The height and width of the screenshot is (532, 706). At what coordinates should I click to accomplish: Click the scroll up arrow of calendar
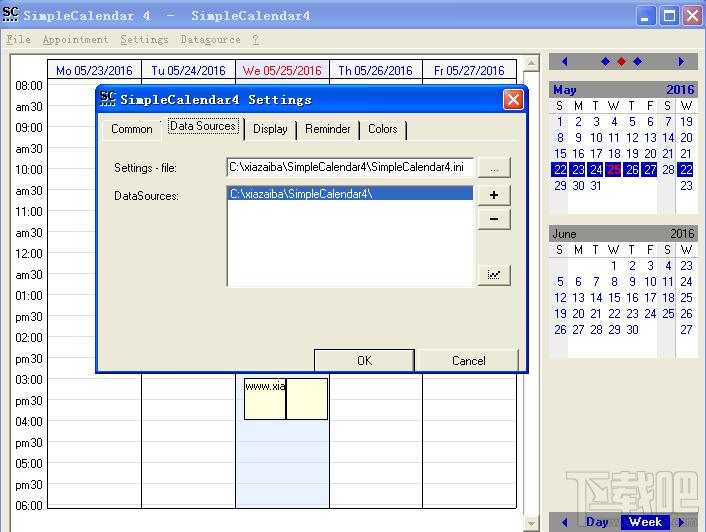click(531, 63)
